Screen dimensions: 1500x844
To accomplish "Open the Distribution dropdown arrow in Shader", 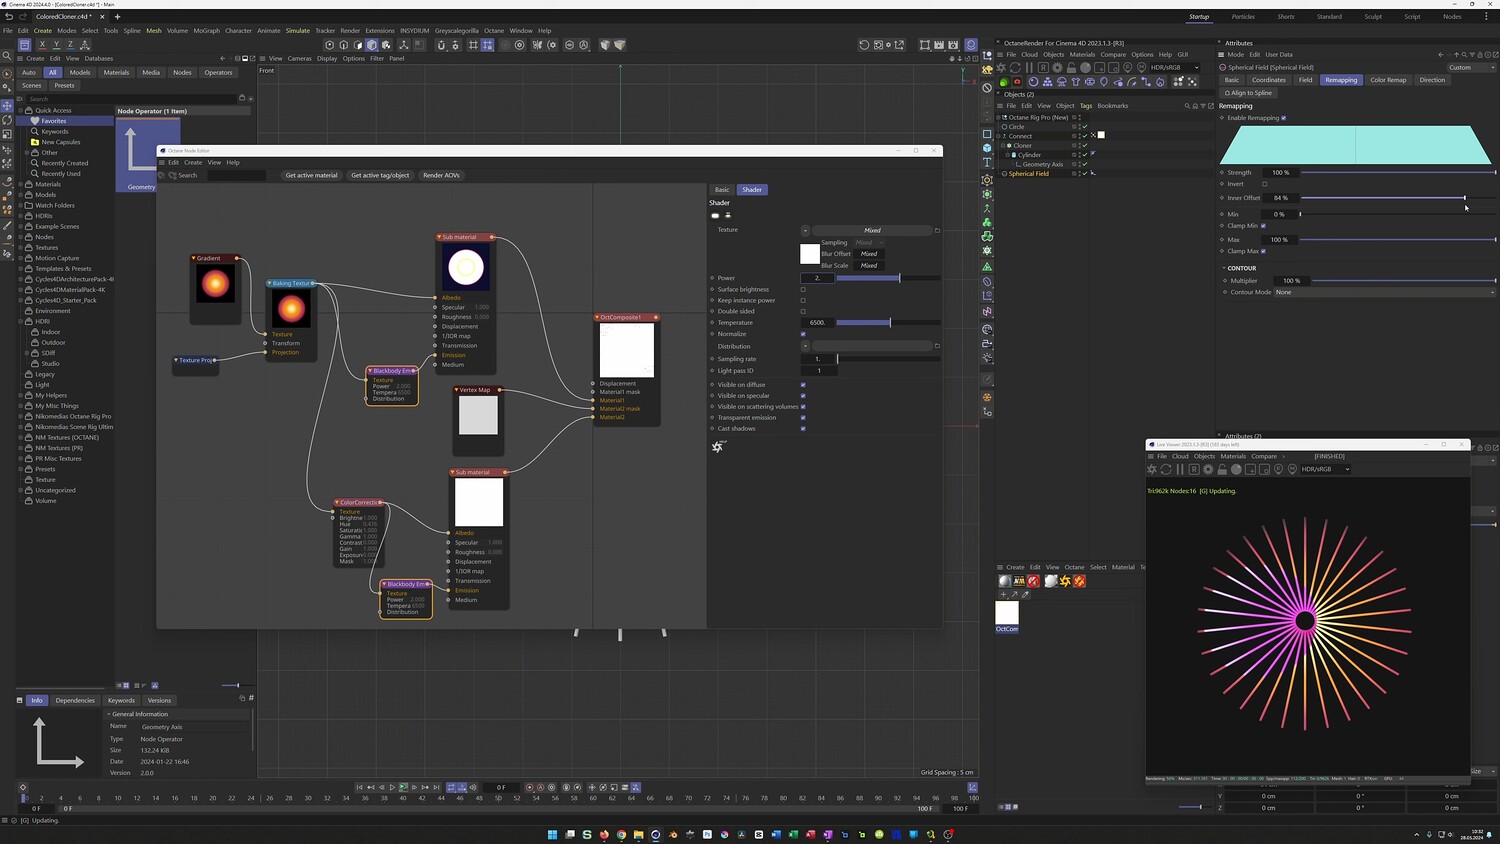I will (x=805, y=346).
